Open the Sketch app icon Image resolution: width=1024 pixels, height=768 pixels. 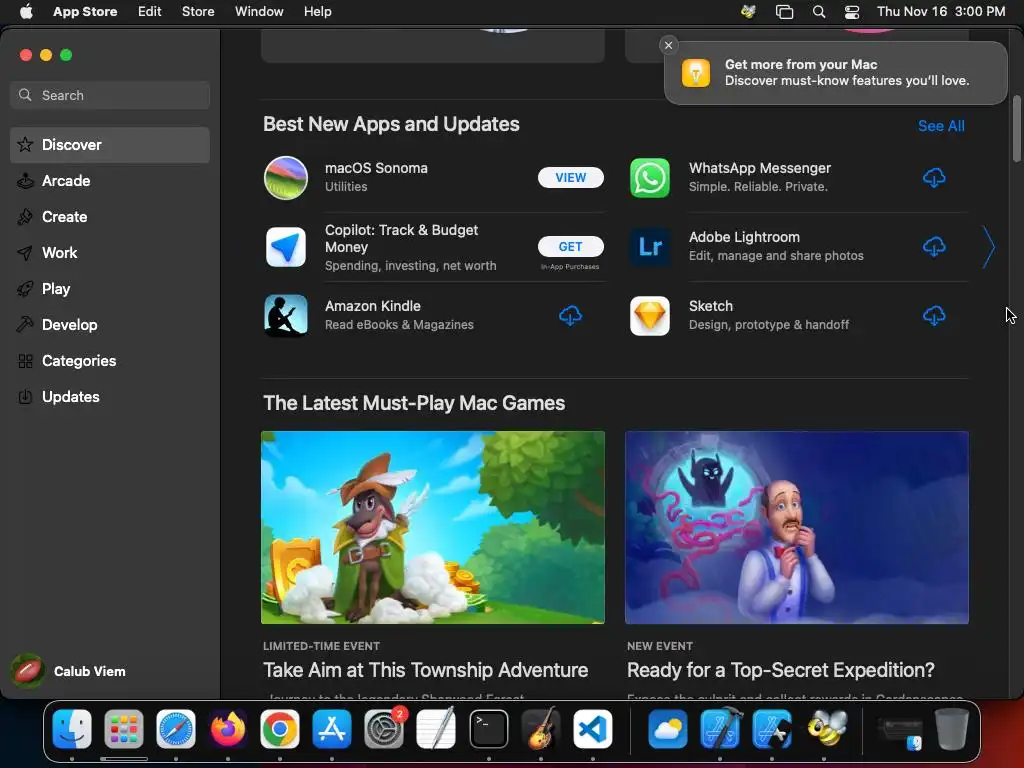[x=649, y=316]
